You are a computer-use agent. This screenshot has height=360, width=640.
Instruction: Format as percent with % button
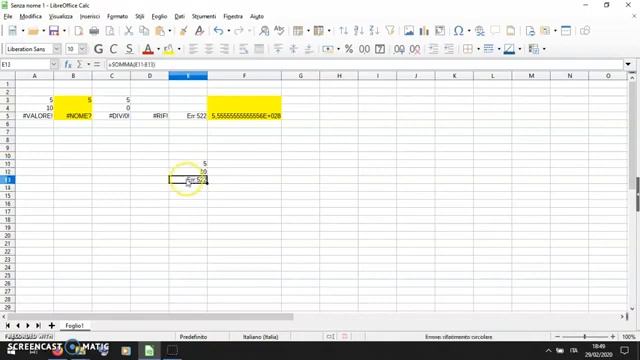point(349,49)
